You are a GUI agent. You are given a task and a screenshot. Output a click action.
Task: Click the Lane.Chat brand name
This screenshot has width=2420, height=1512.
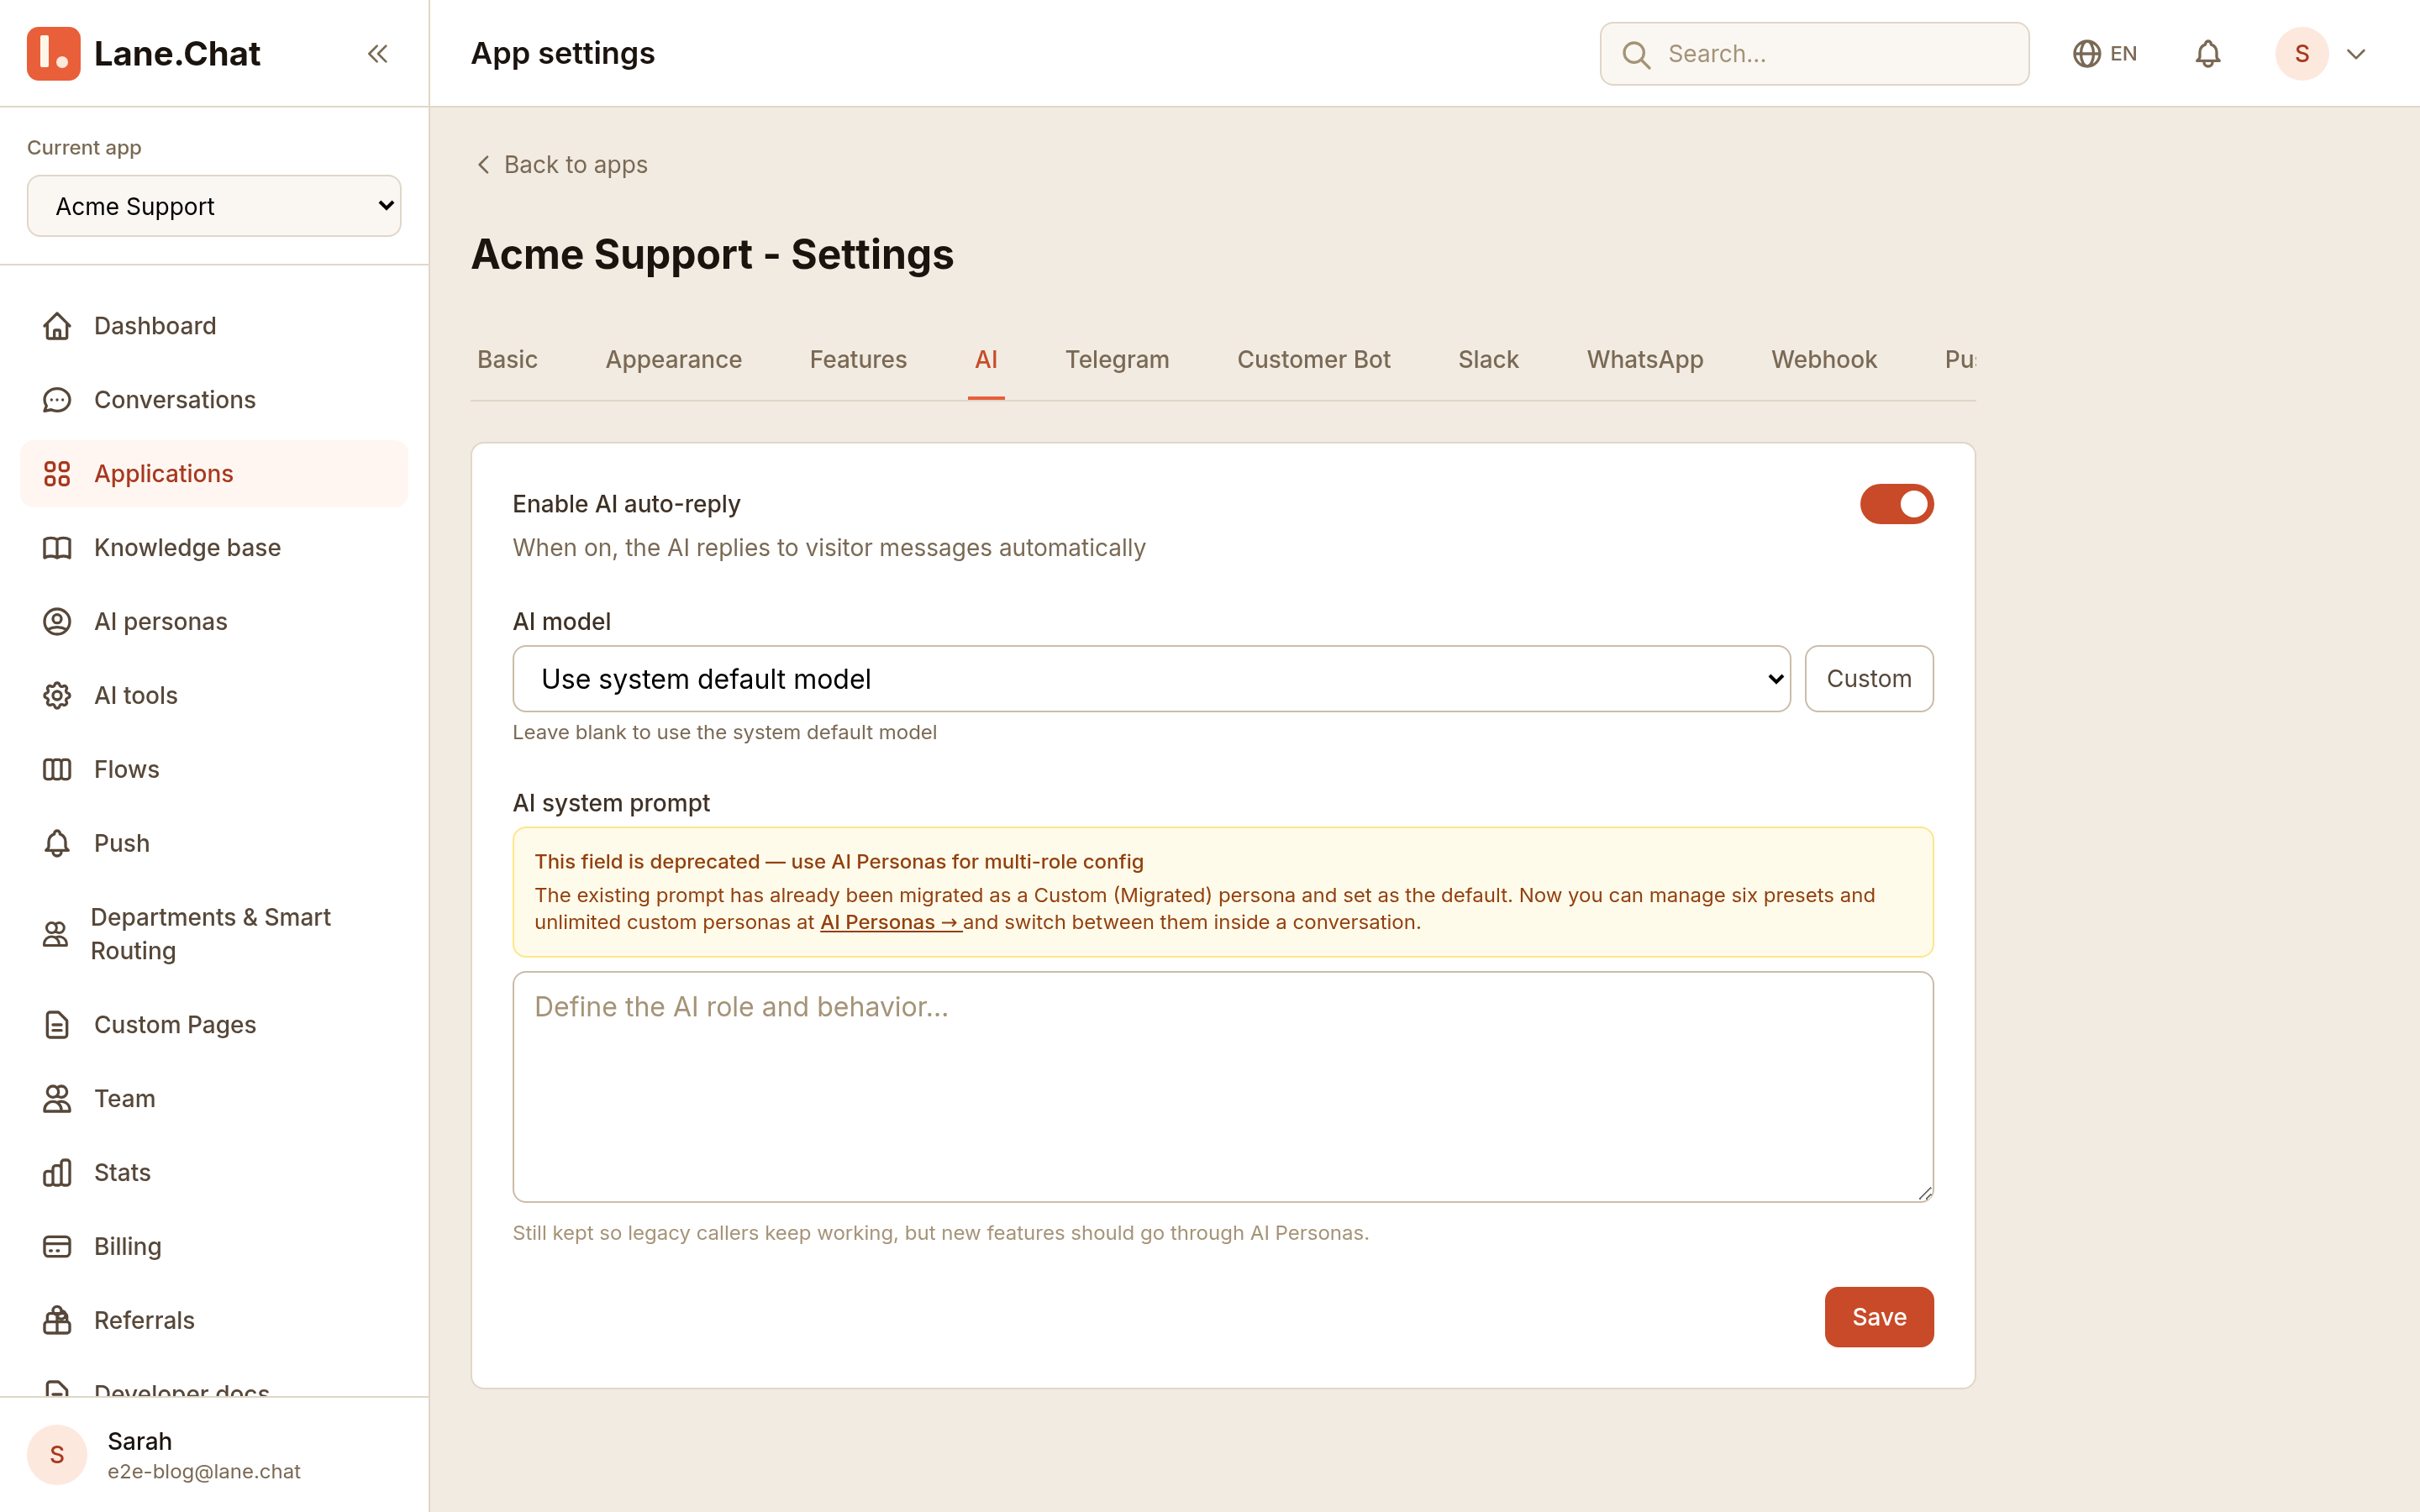click(177, 54)
